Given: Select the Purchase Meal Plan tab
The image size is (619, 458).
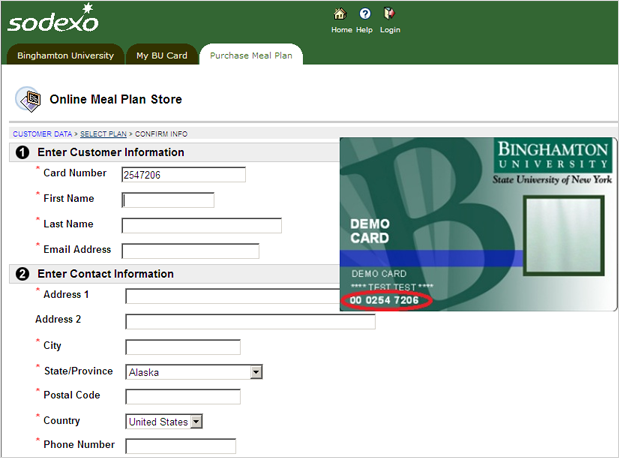Looking at the screenshot, I should point(251,55).
